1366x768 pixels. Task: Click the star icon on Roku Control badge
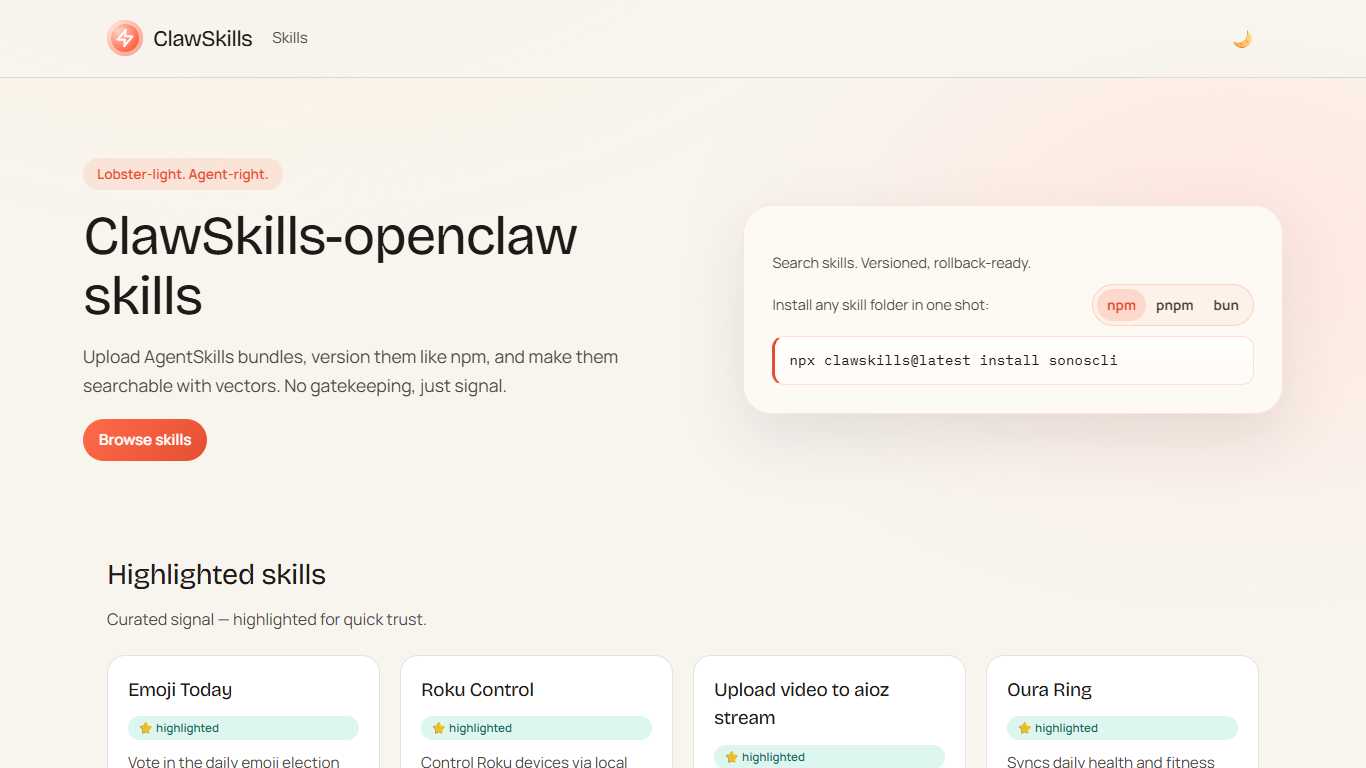(438, 729)
